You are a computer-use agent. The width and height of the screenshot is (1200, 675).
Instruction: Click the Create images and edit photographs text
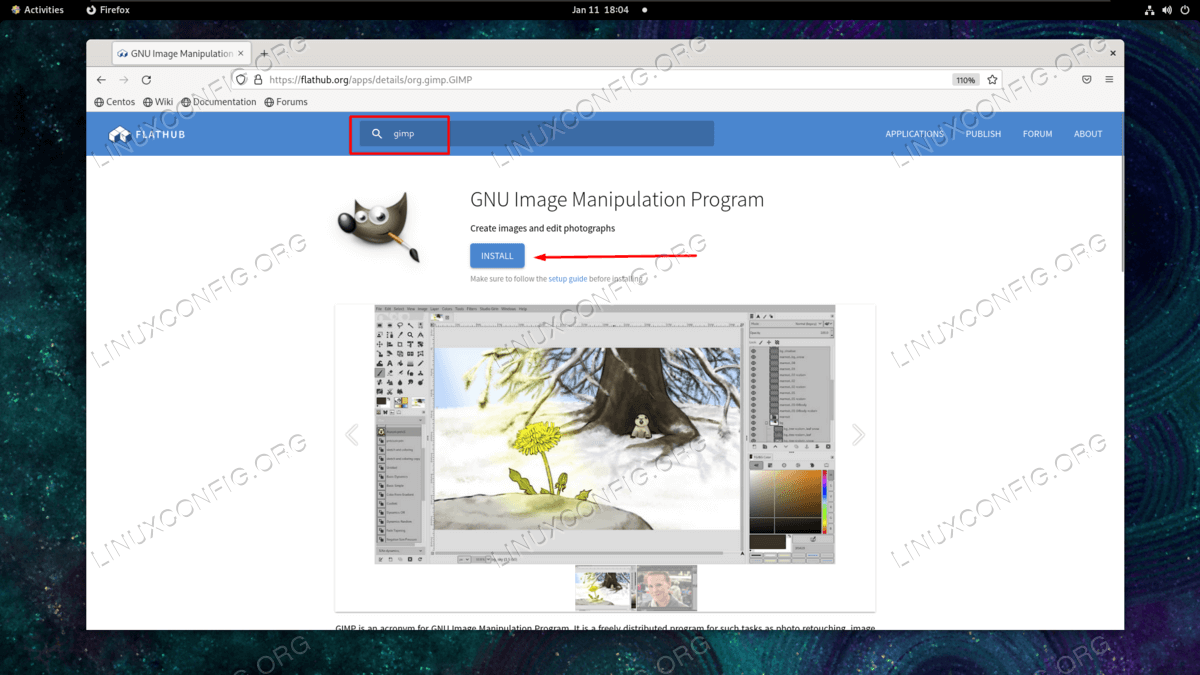(543, 228)
